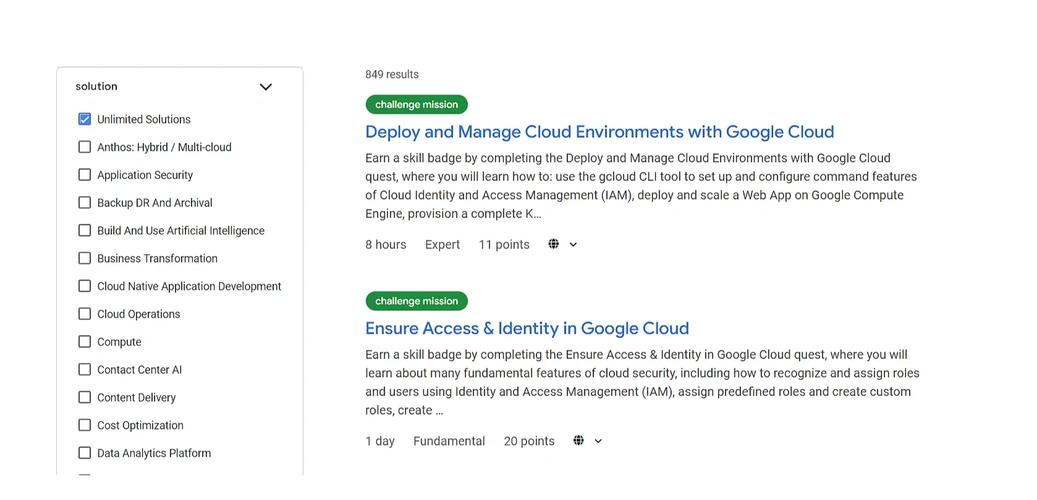Click the globe language icon on the Deploy and Manage quest
This screenshot has height=500, width=1037.
tap(554, 244)
